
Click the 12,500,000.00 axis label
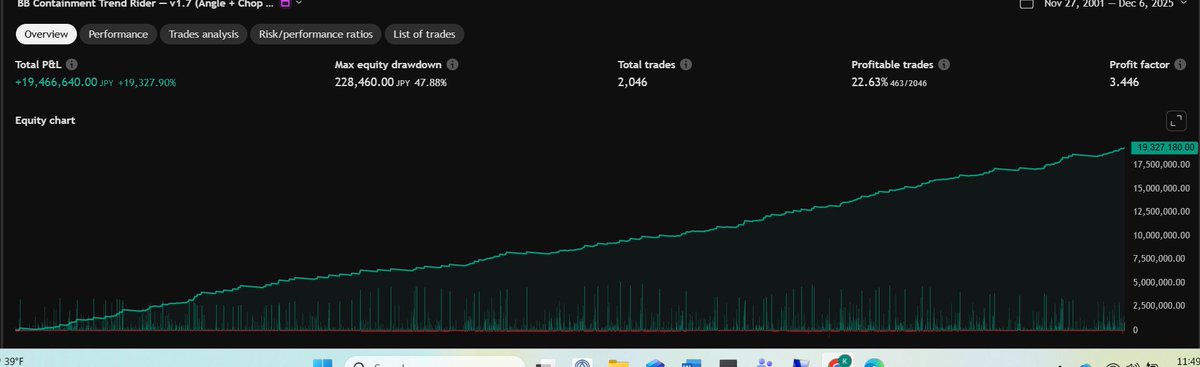coord(1162,212)
